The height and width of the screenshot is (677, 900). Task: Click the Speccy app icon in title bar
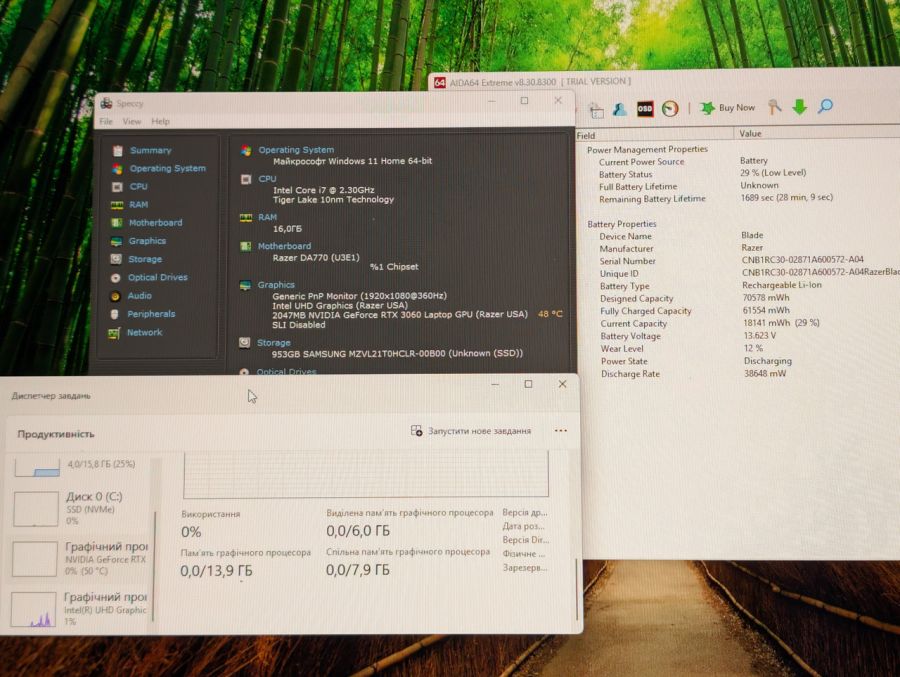[x=107, y=104]
